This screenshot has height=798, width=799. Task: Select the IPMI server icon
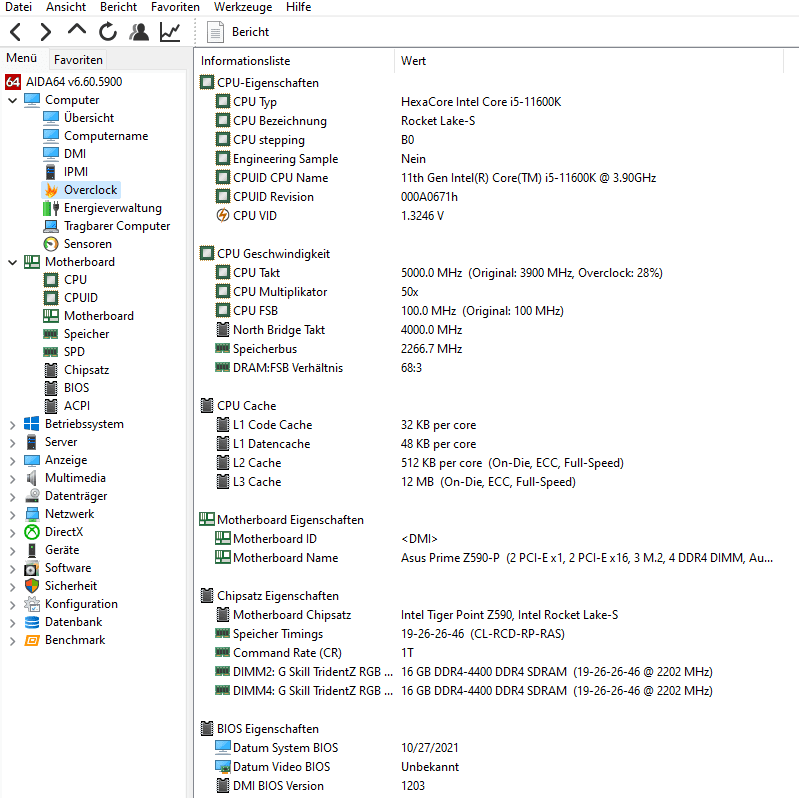[51, 172]
